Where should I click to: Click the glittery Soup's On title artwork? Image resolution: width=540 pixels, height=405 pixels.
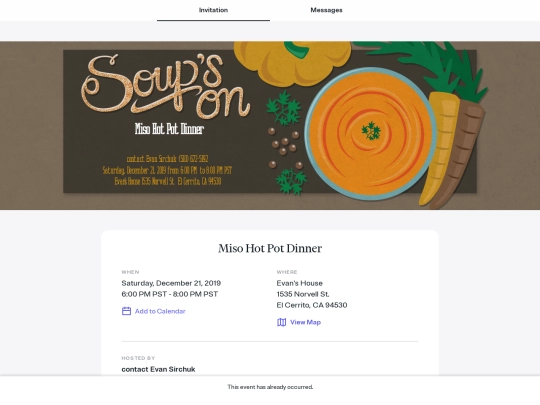point(166,86)
